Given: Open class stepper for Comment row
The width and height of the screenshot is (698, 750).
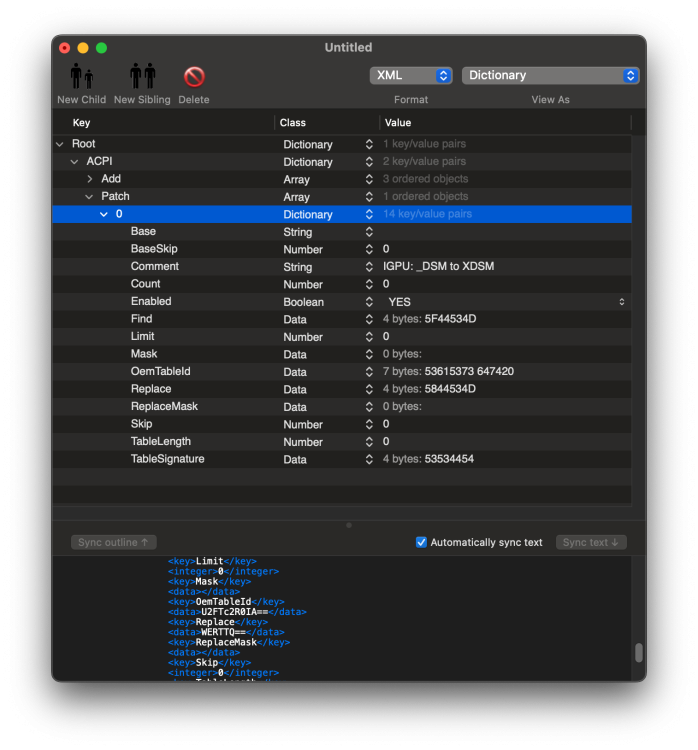Looking at the screenshot, I should pos(369,266).
